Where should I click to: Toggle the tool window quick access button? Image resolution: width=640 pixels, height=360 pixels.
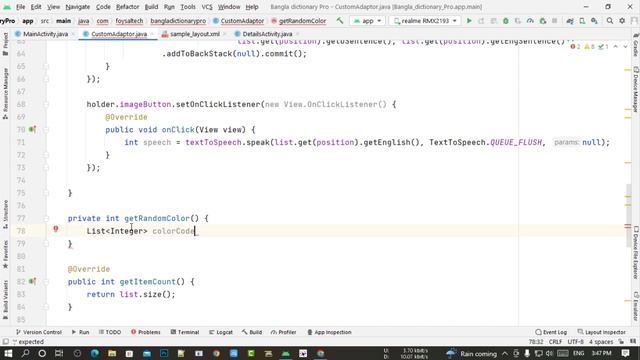(5, 342)
